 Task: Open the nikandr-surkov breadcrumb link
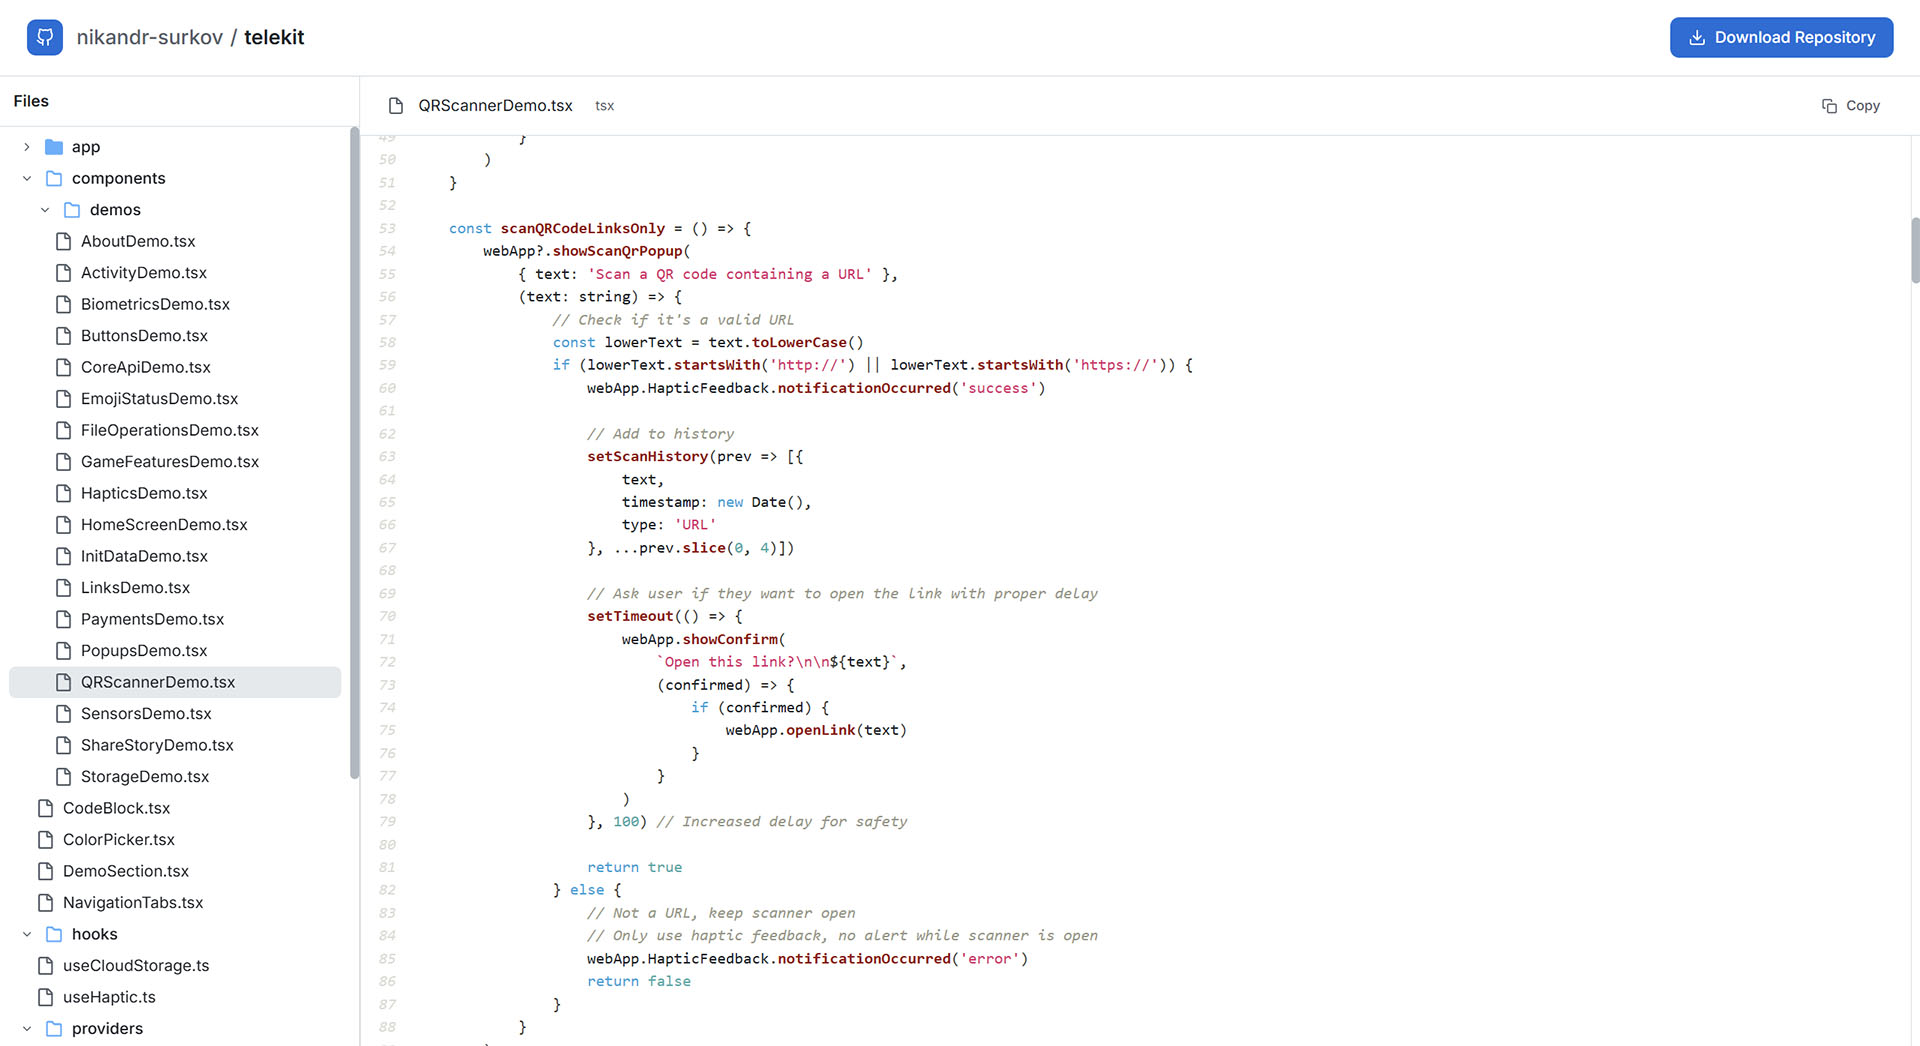coord(148,37)
